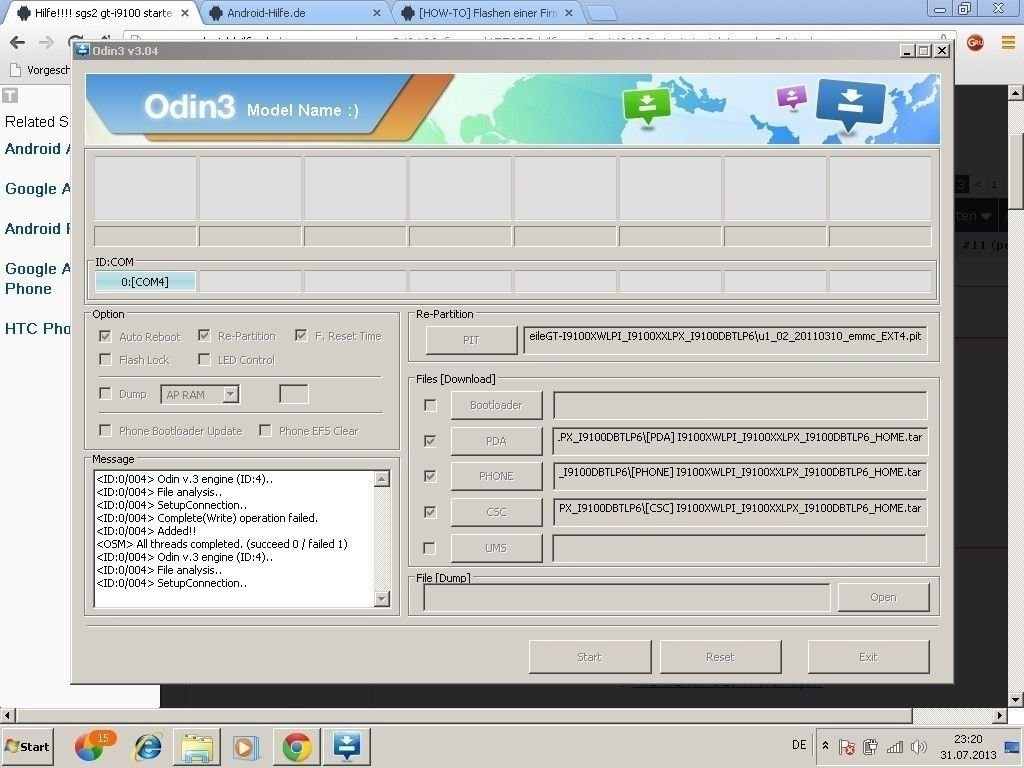Tick the Bootloader file checkbox
Screen dimensions: 1024x768
pos(430,406)
